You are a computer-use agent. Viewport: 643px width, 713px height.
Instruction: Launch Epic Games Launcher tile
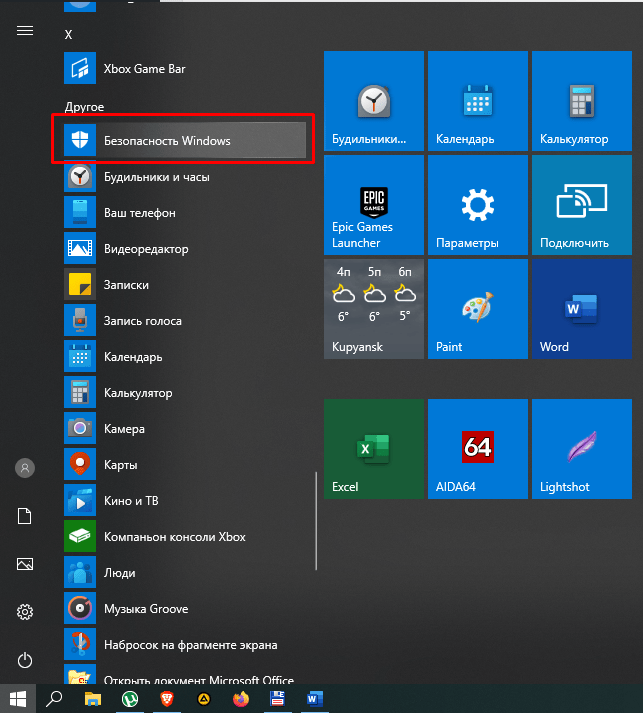(x=374, y=205)
